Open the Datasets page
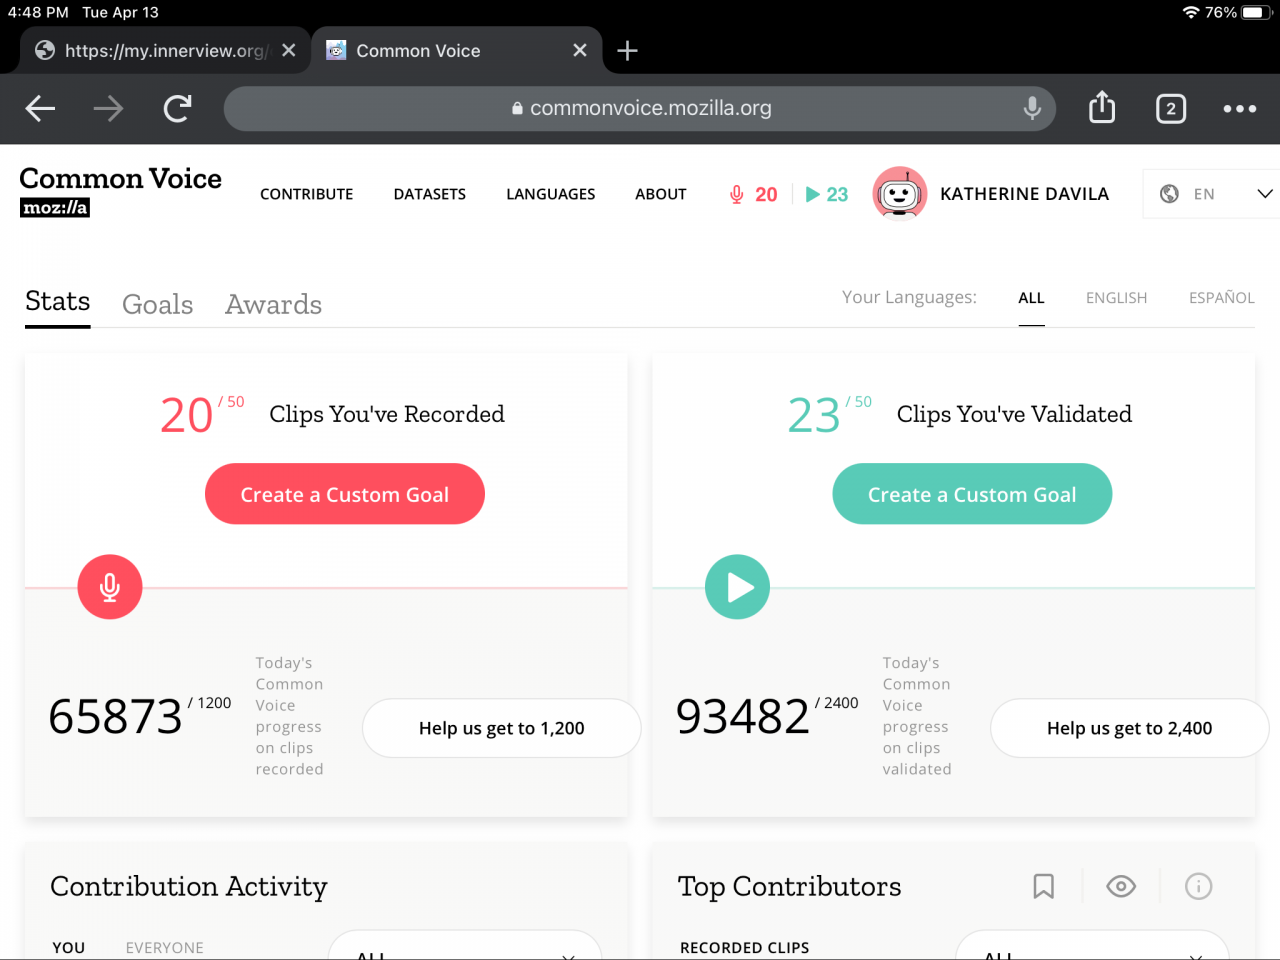Image resolution: width=1280 pixels, height=960 pixels. click(x=429, y=194)
